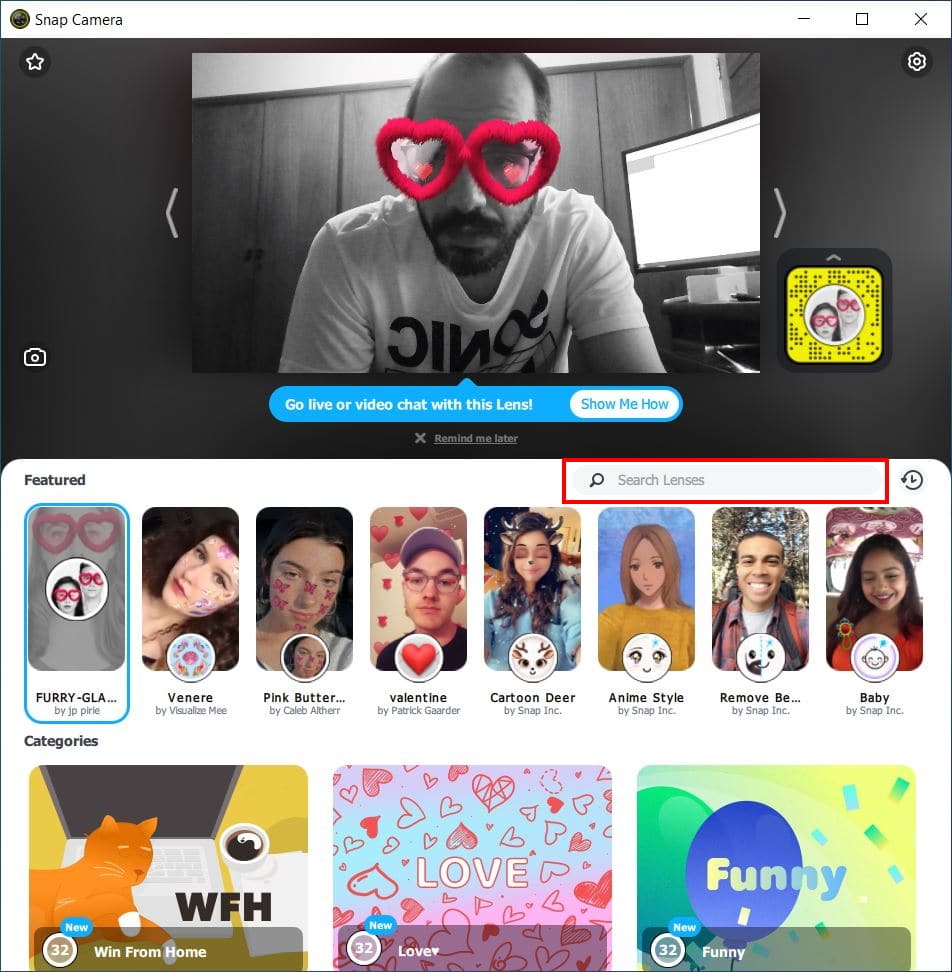This screenshot has height=972, width=952.
Task: Click the 32 badge on Funny category
Action: 668,949
